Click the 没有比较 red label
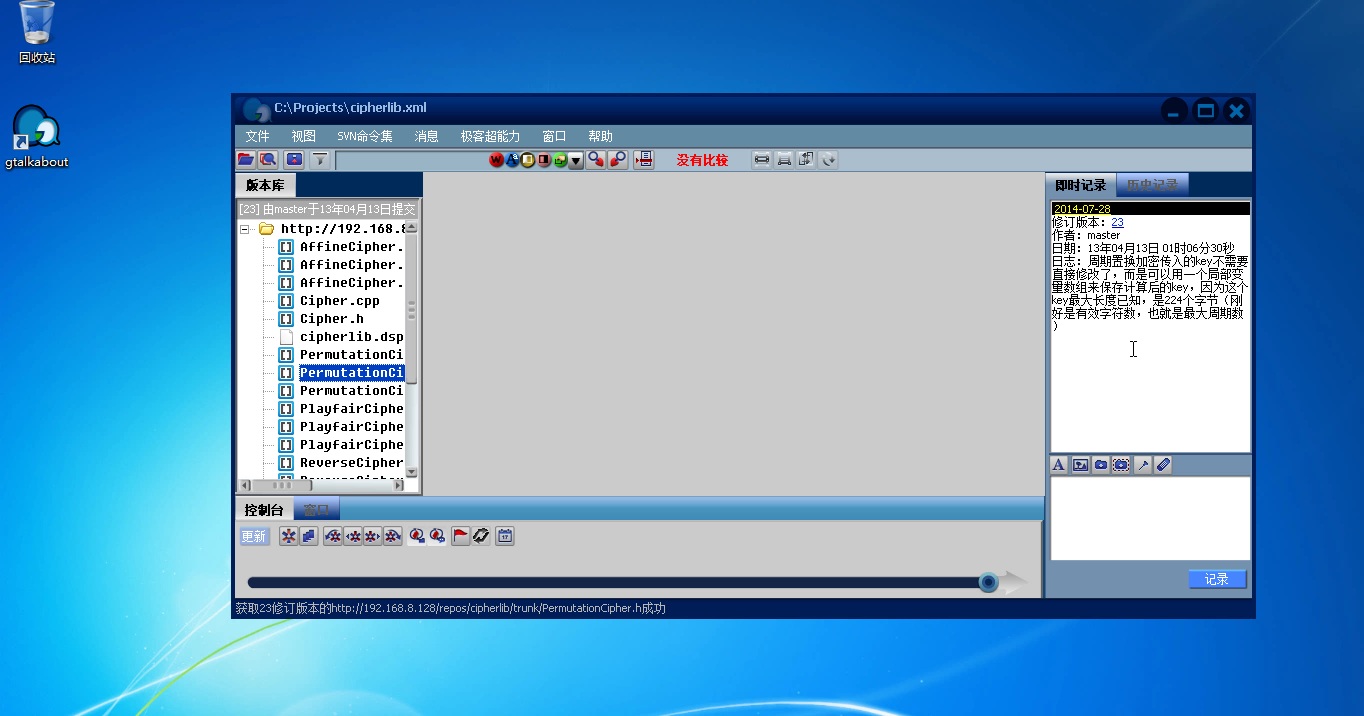The image size is (1364, 716). click(702, 160)
